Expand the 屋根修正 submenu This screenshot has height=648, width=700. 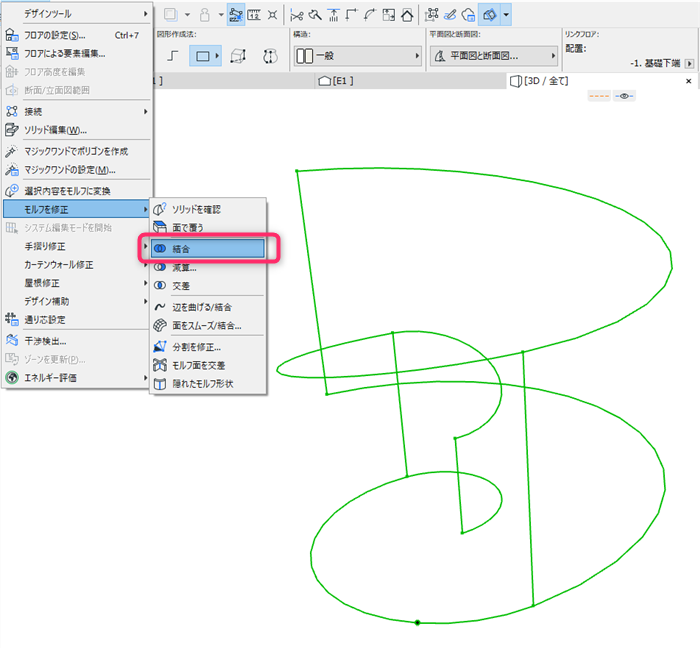[77, 282]
